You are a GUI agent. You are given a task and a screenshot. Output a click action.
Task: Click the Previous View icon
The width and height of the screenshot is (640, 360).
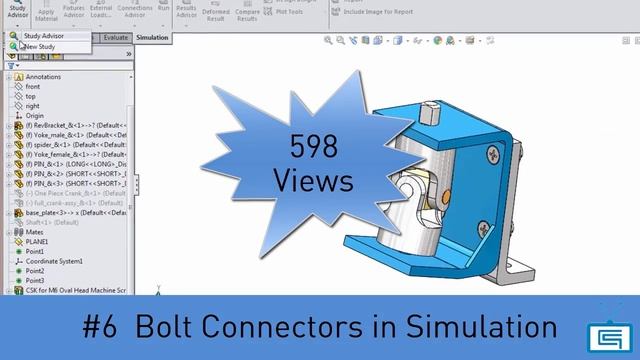point(353,40)
